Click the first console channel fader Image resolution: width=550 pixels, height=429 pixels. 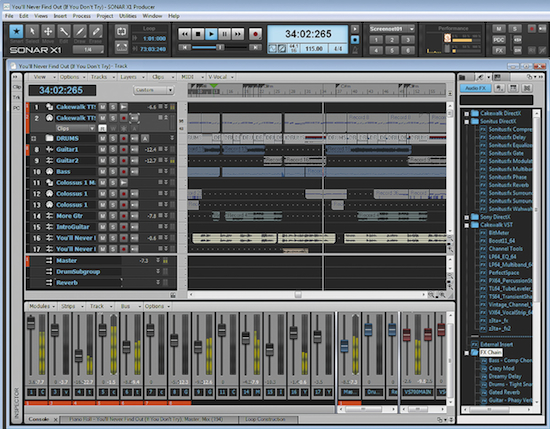tap(31, 322)
